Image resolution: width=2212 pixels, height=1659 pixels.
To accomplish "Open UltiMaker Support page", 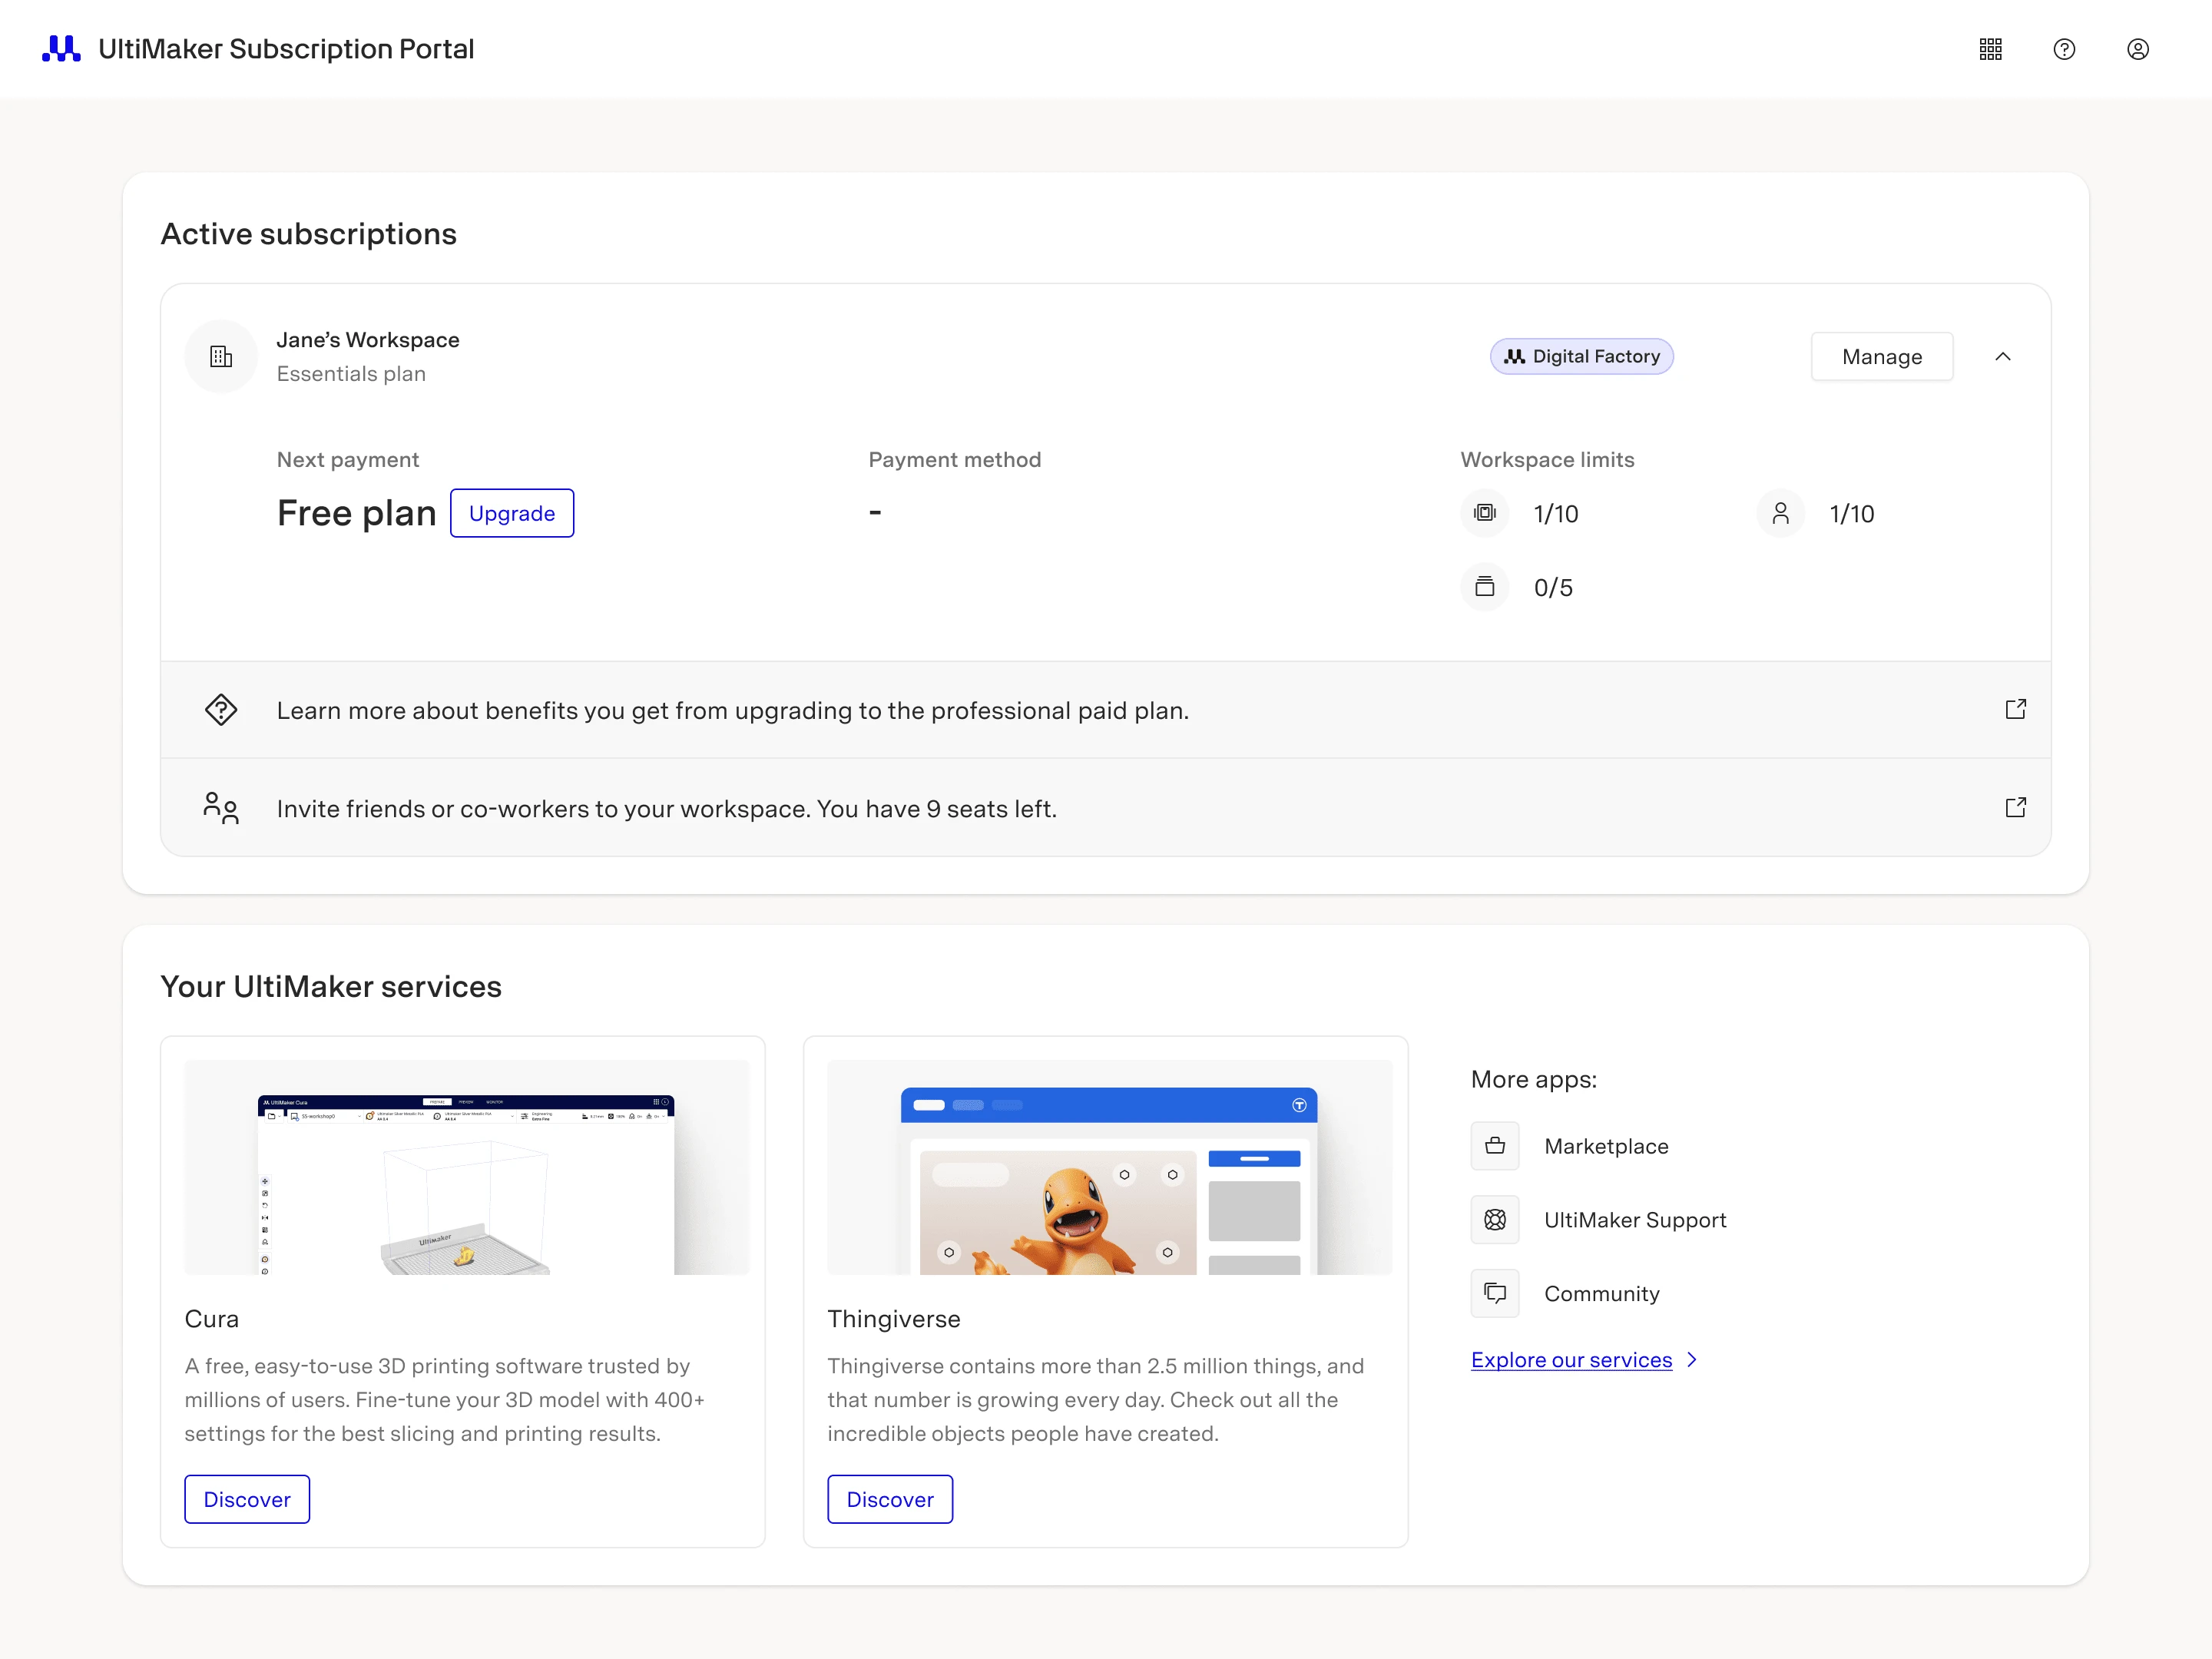I will click(x=1634, y=1218).
